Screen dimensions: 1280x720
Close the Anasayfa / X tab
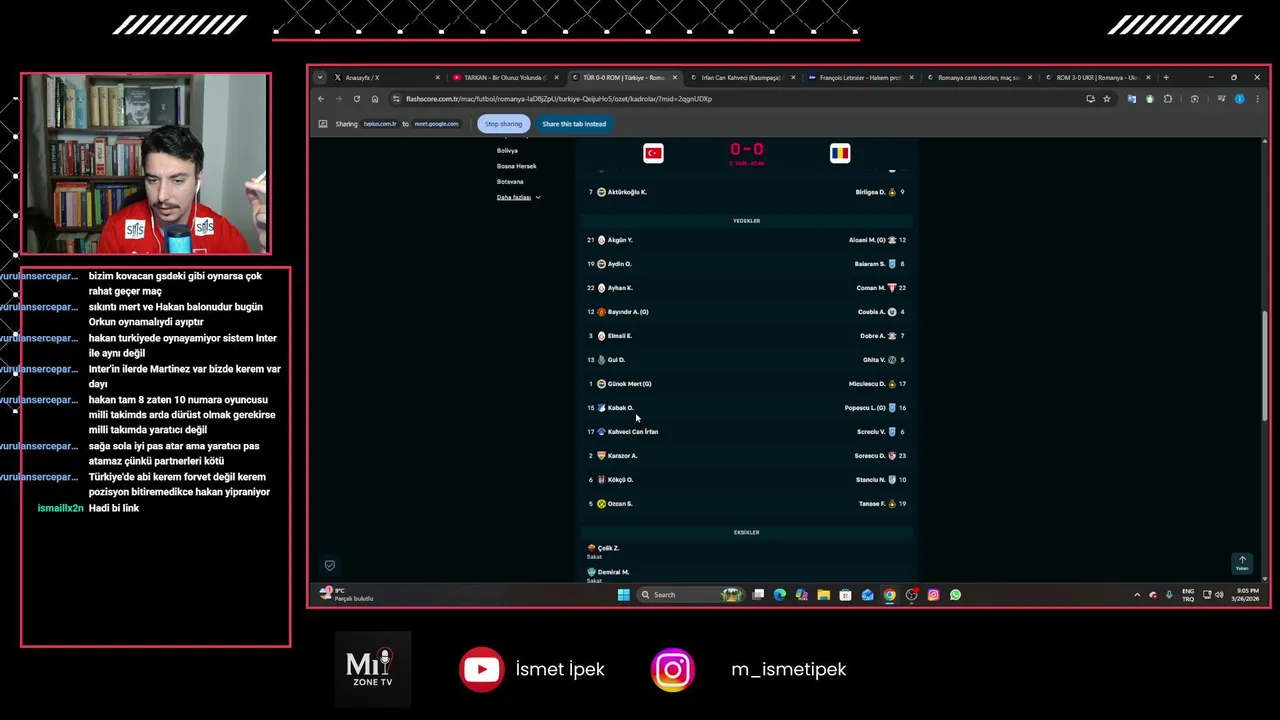437,77
